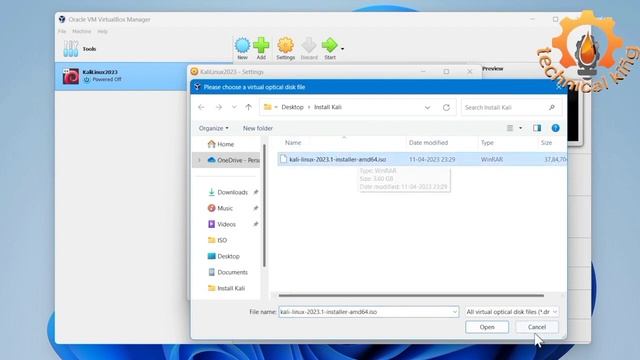Open Documents in navigation pane

pyautogui.click(x=228, y=272)
